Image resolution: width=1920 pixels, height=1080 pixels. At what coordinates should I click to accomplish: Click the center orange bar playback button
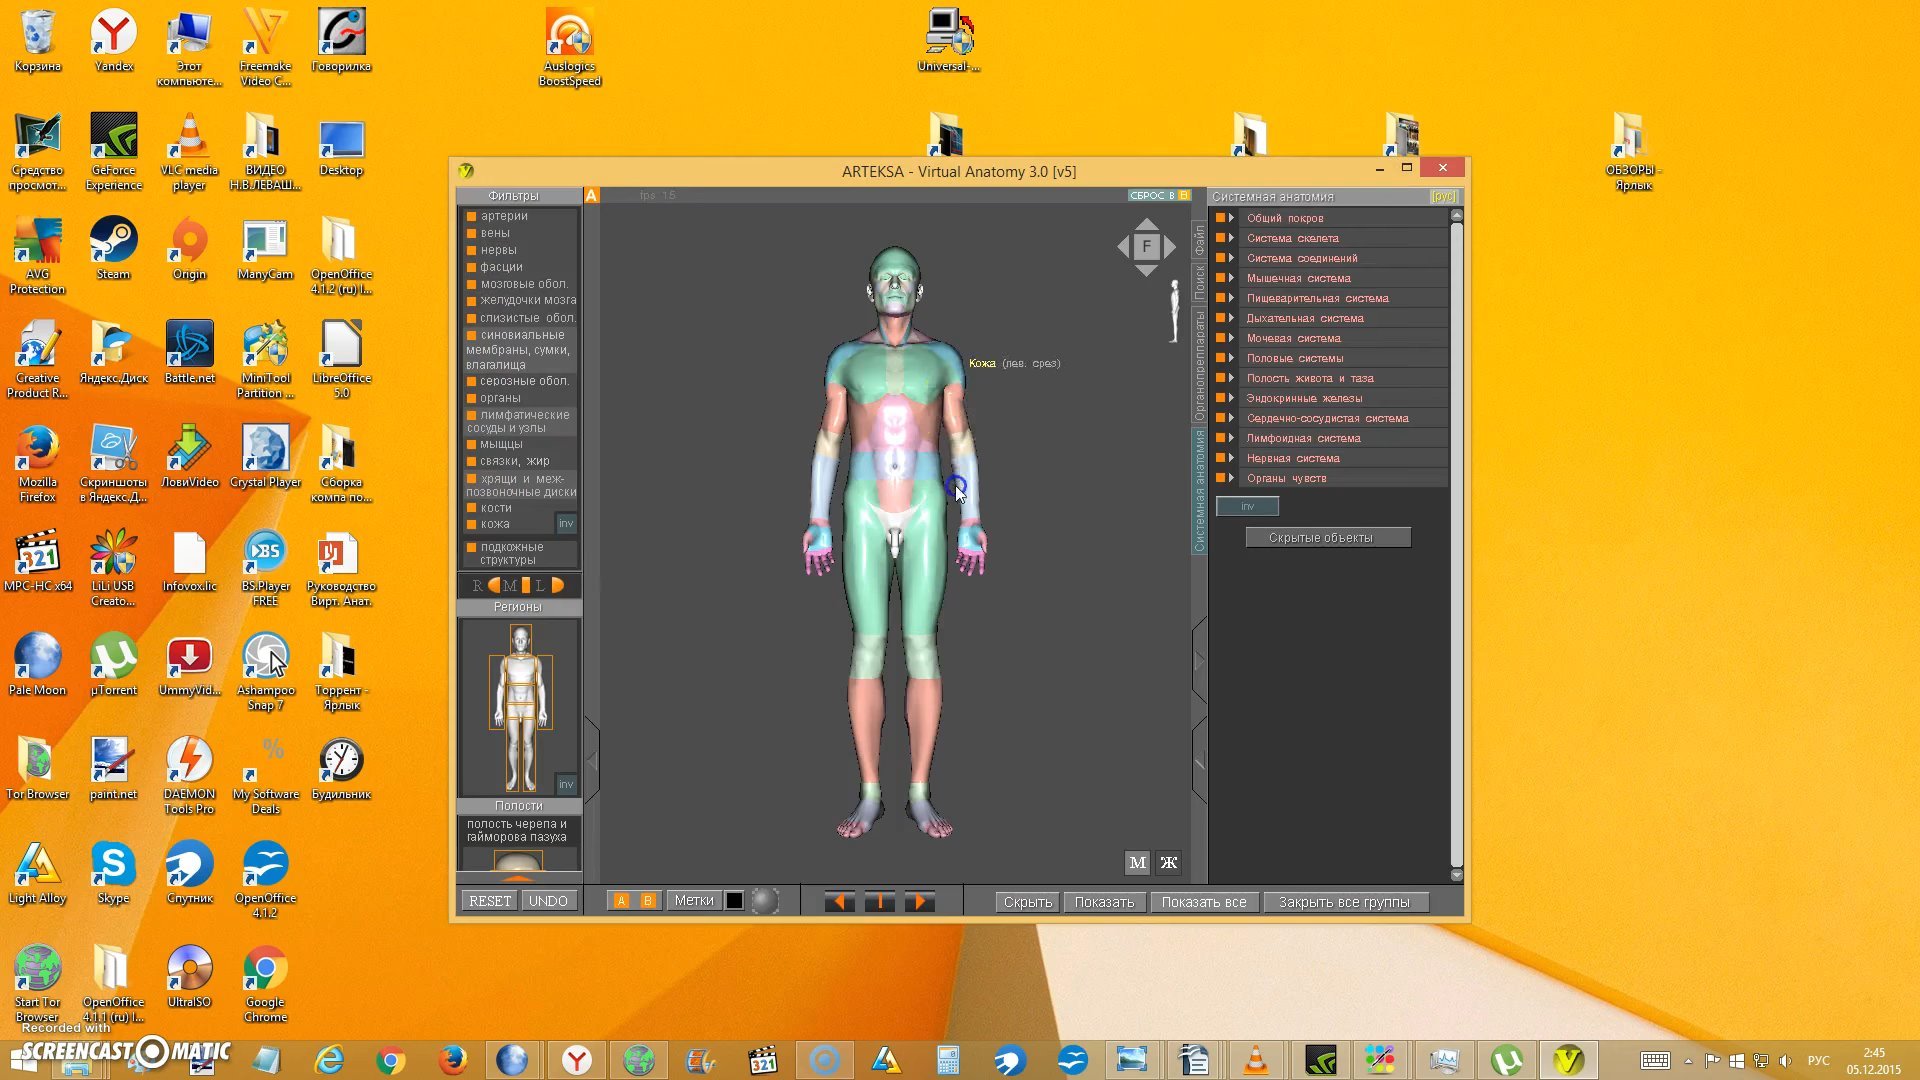(879, 901)
